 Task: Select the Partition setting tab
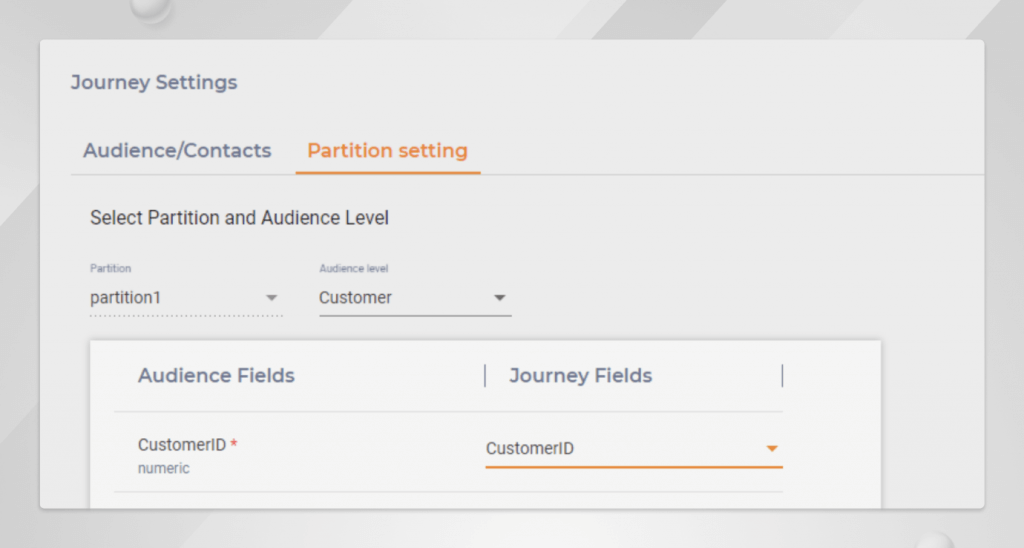point(387,151)
